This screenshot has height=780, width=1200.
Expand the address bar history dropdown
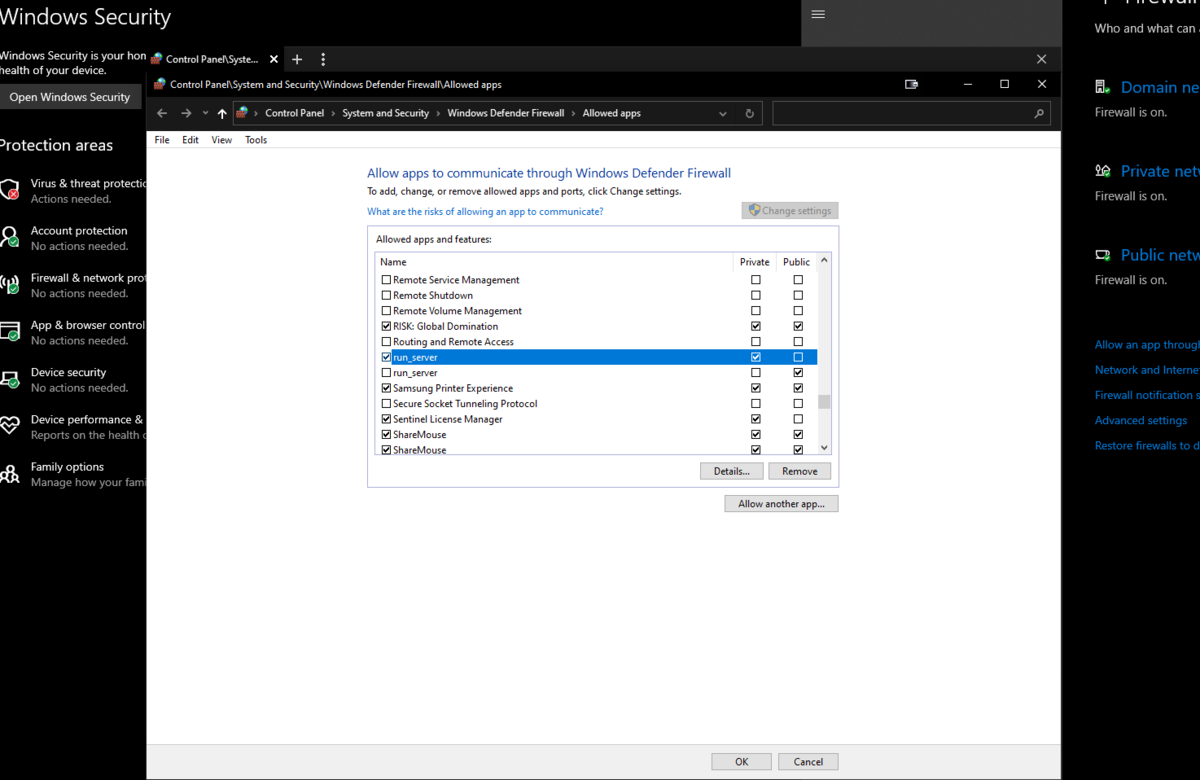point(725,113)
